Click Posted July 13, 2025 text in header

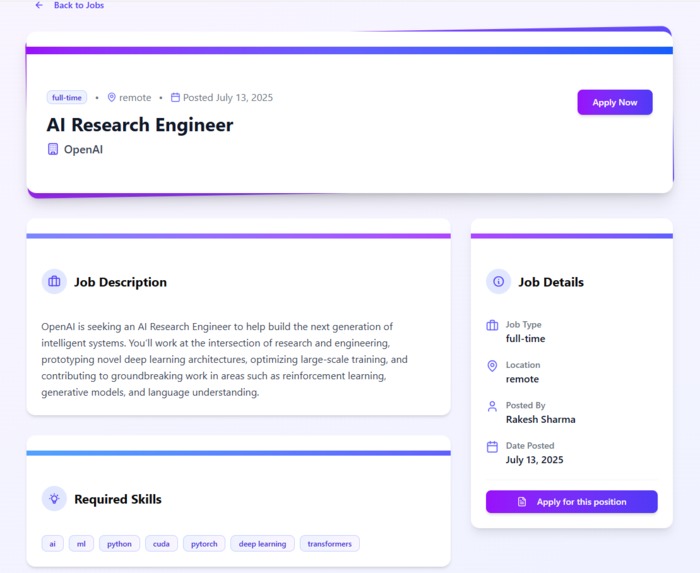tap(228, 97)
